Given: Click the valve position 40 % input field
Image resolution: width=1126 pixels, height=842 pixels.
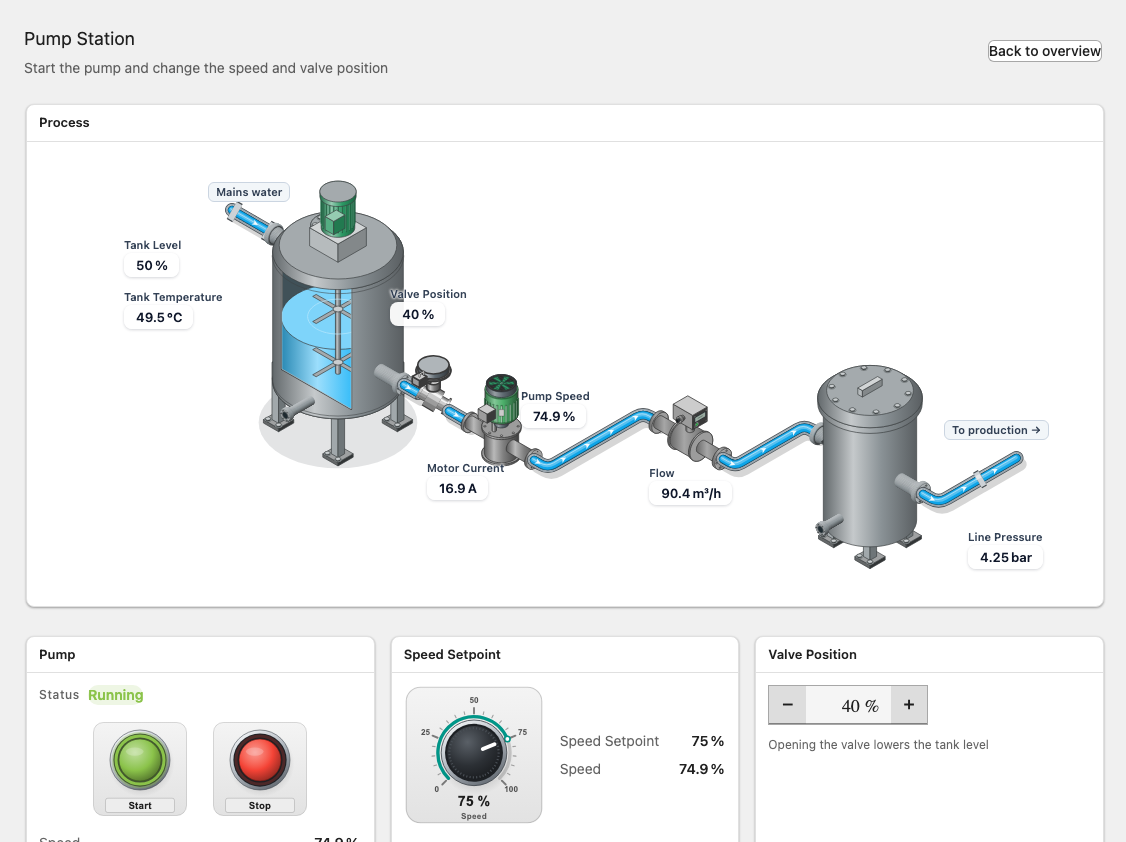Looking at the screenshot, I should [x=849, y=705].
